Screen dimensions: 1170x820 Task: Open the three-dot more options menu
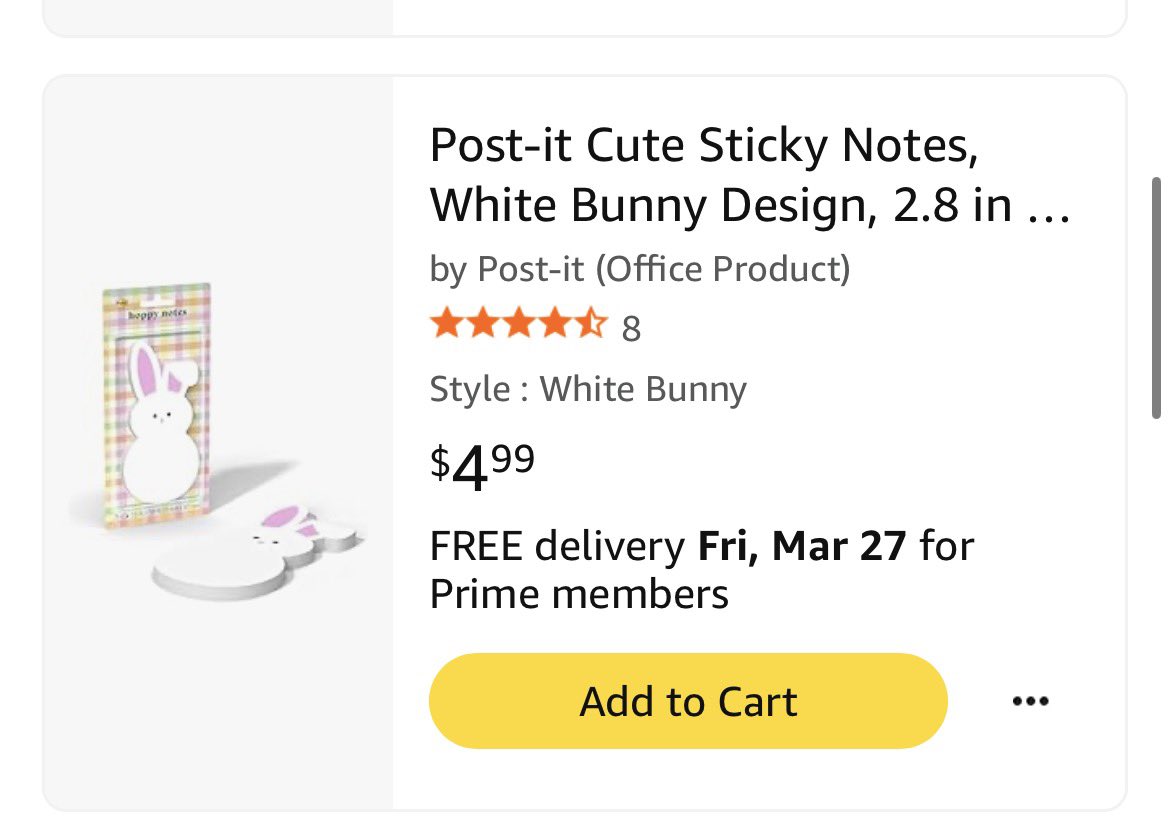pyautogui.click(x=1030, y=702)
